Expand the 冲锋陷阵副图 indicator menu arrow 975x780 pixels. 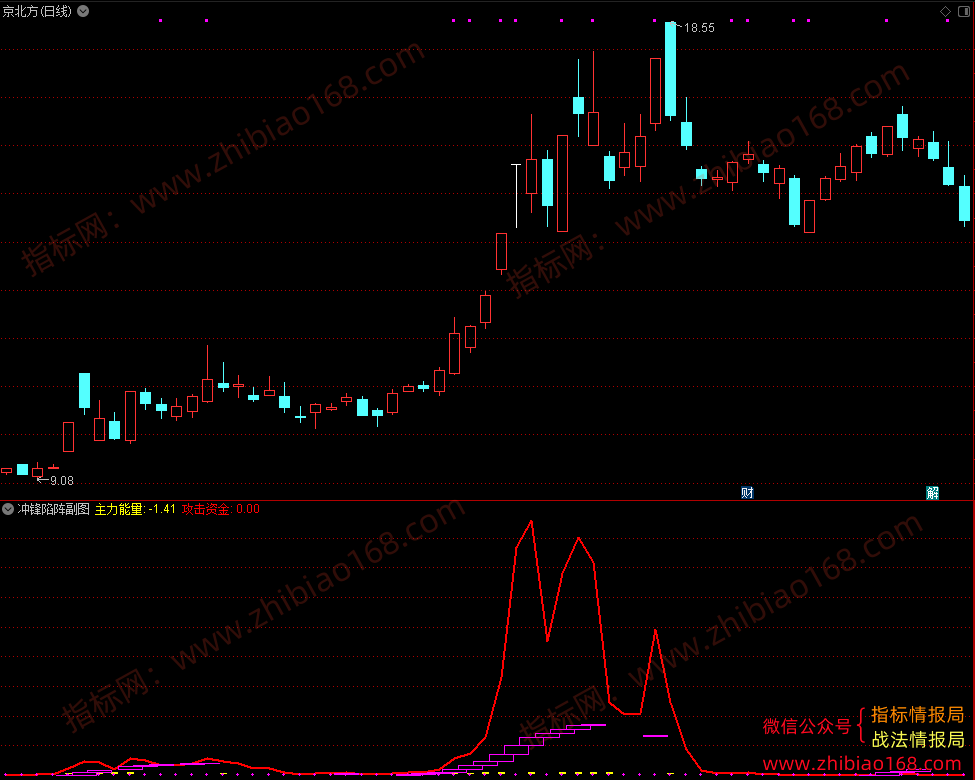pyautogui.click(x=8, y=509)
